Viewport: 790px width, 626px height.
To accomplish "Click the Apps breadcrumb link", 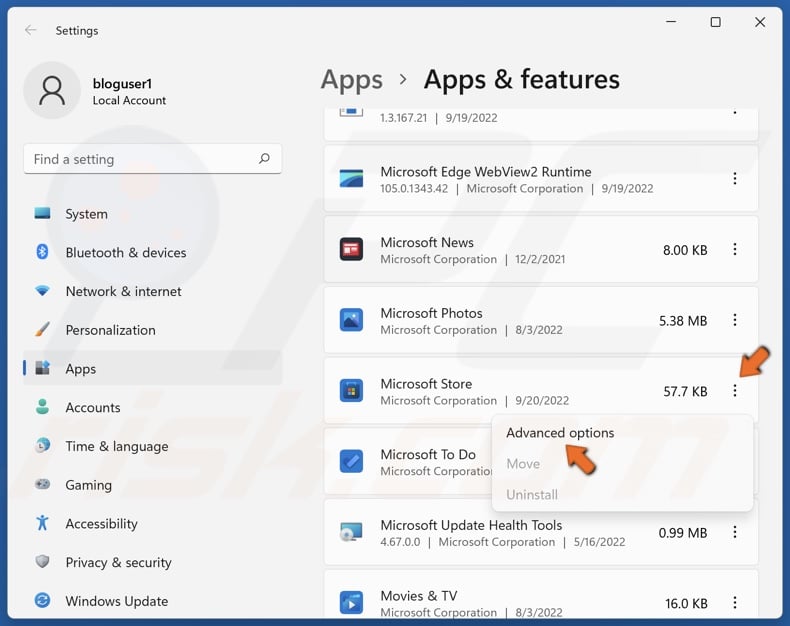I will [x=352, y=80].
